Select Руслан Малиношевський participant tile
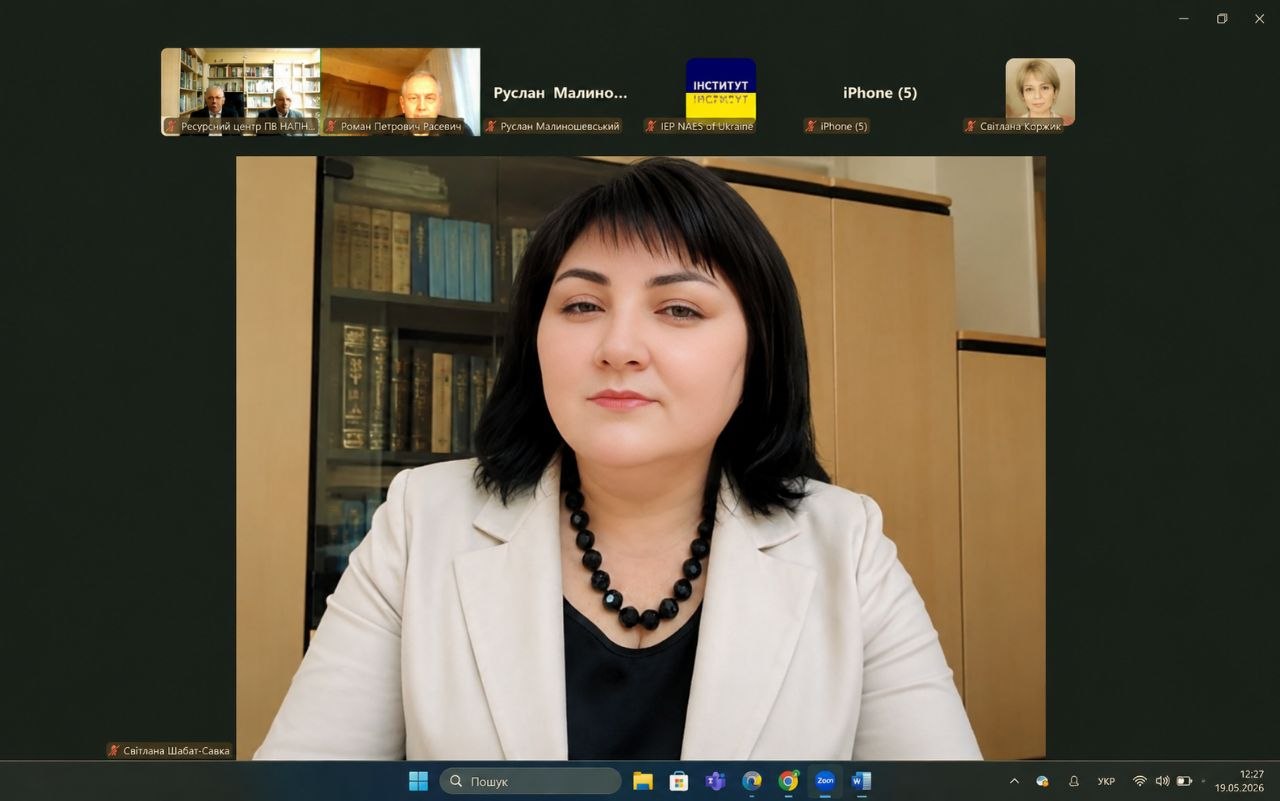This screenshot has width=1280, height=801. point(561,92)
